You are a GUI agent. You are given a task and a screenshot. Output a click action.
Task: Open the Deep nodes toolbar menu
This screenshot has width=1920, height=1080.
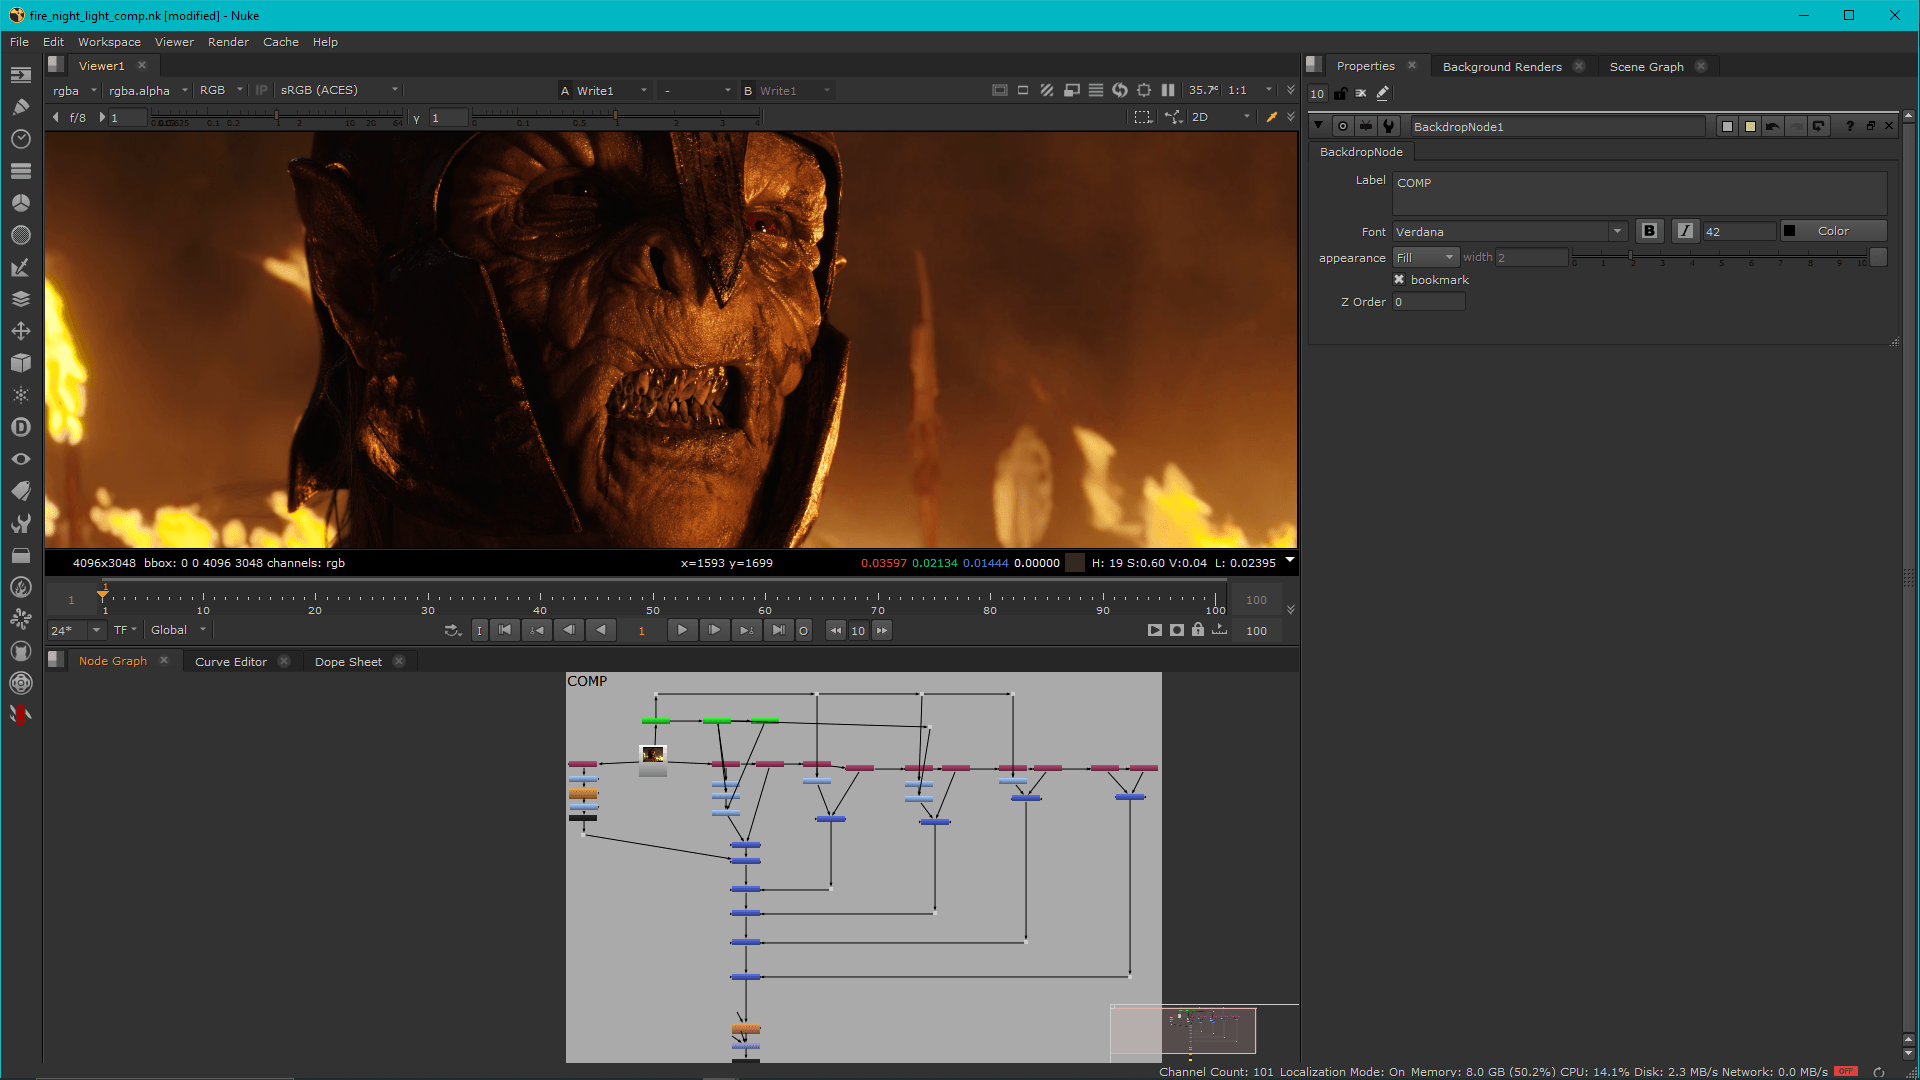(21, 427)
